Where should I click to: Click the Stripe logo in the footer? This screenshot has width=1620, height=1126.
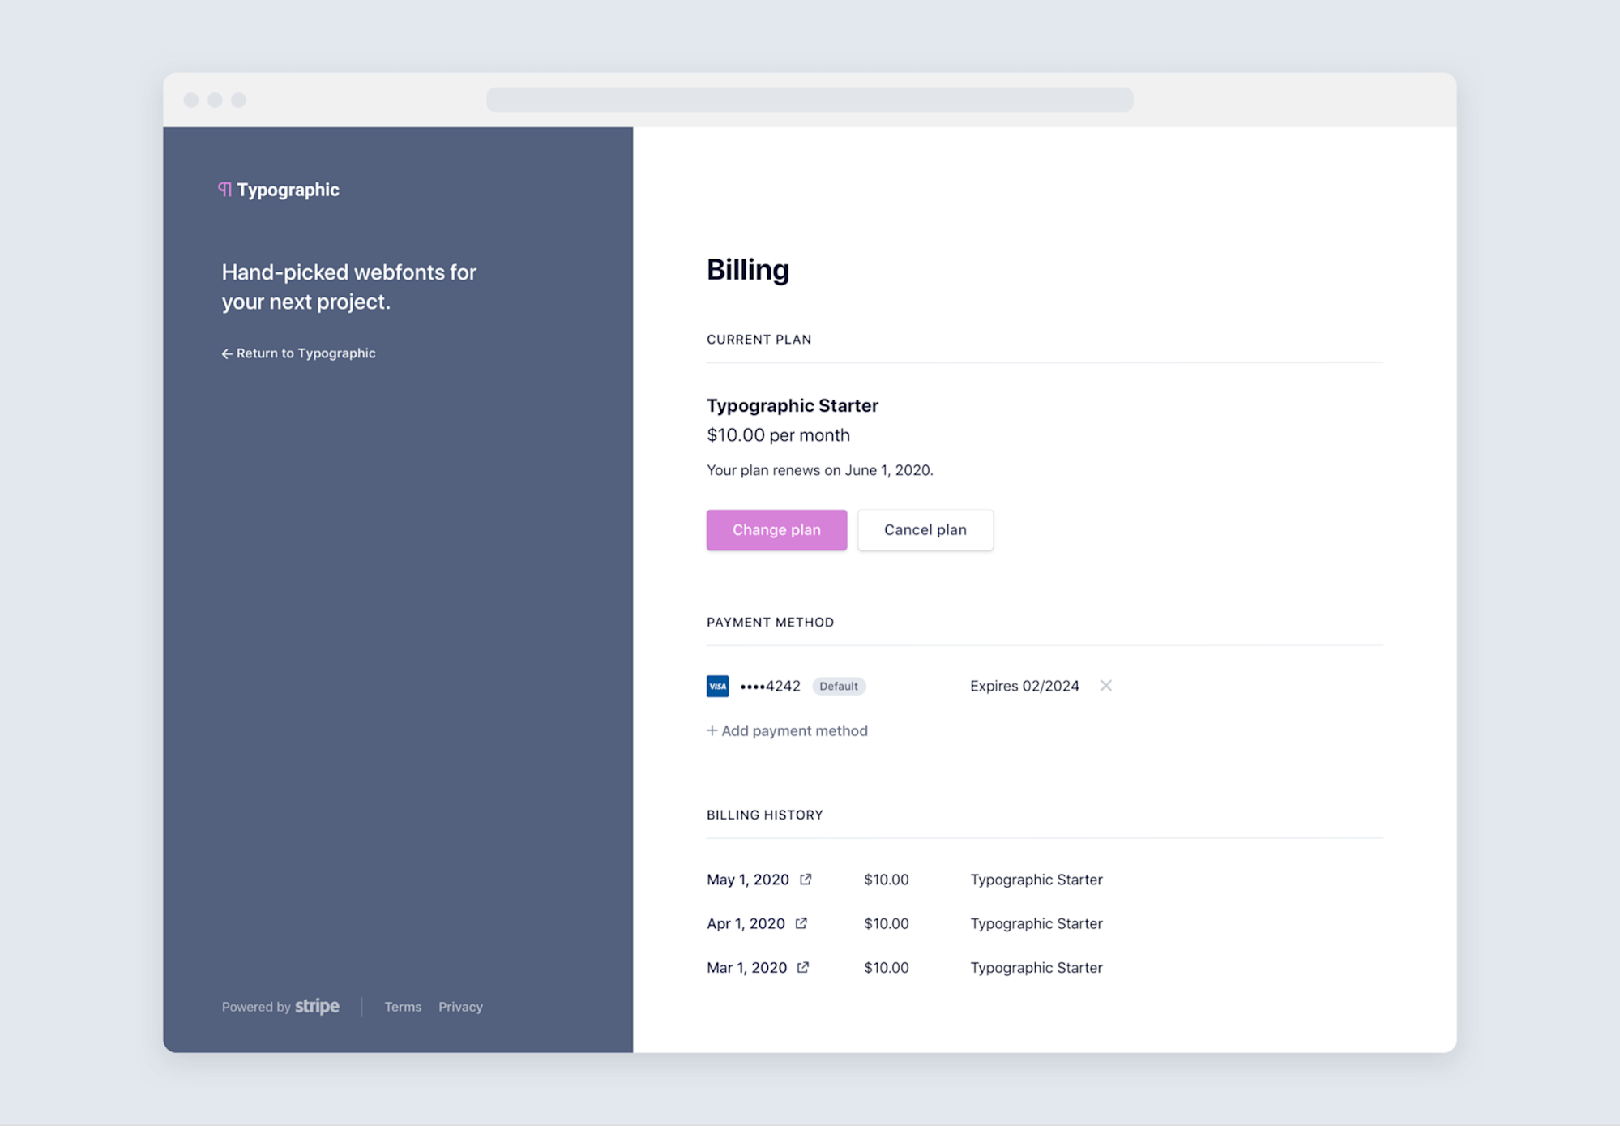(x=317, y=1007)
